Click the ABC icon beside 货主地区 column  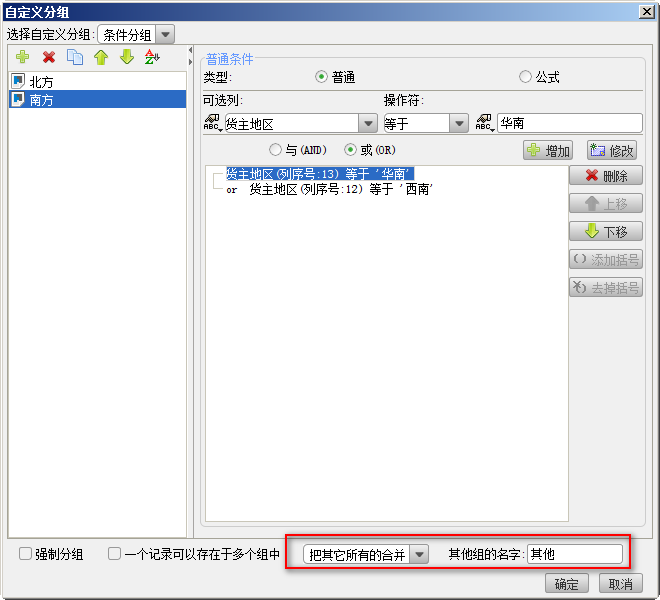pos(213,123)
